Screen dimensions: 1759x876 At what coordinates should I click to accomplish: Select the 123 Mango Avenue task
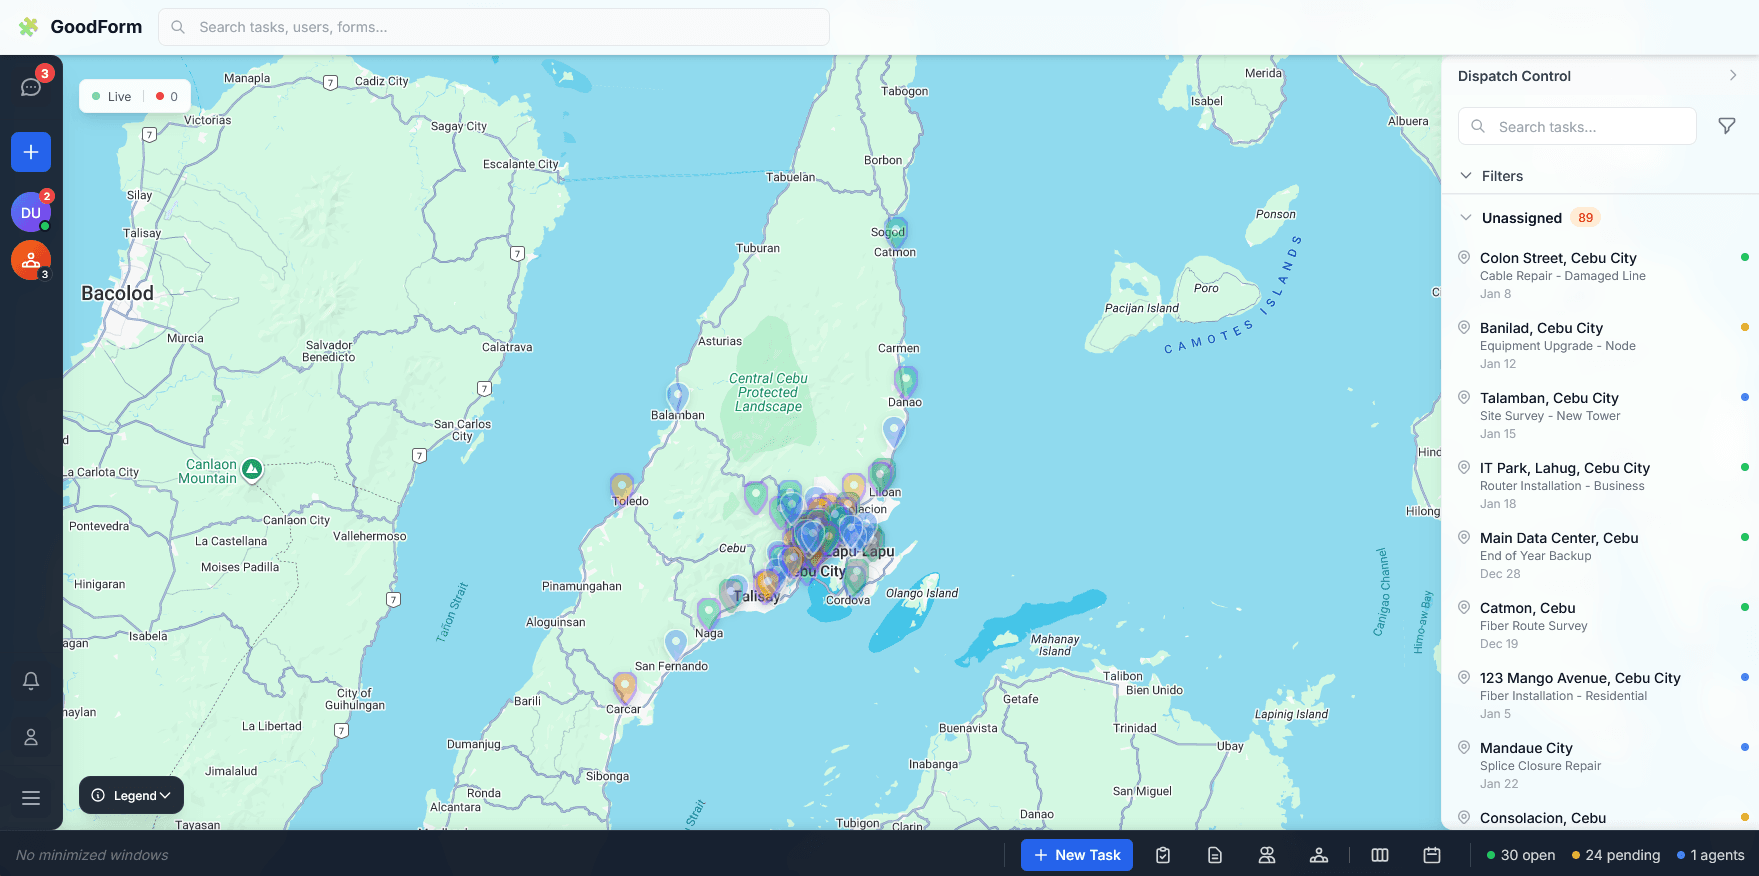point(1600,695)
